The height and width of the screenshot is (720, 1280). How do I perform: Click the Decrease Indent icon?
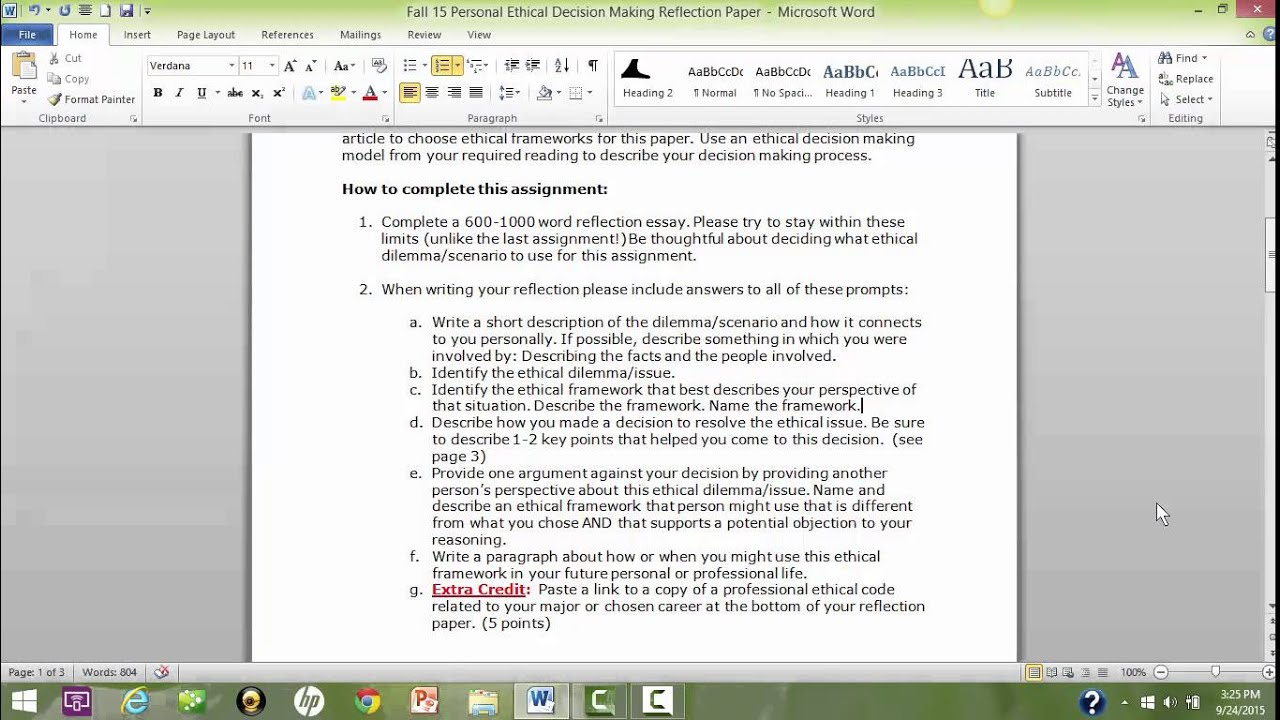click(512, 66)
